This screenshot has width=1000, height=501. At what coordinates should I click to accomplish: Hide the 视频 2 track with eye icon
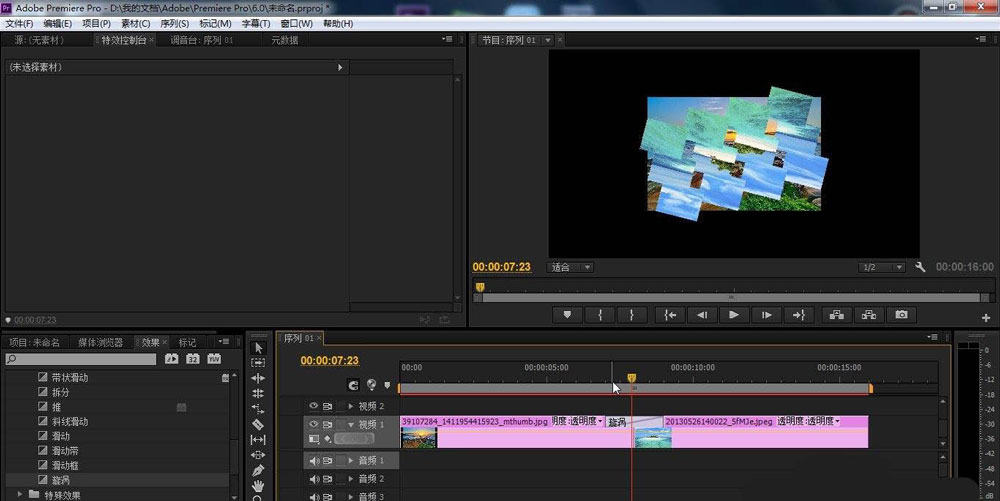[314, 406]
